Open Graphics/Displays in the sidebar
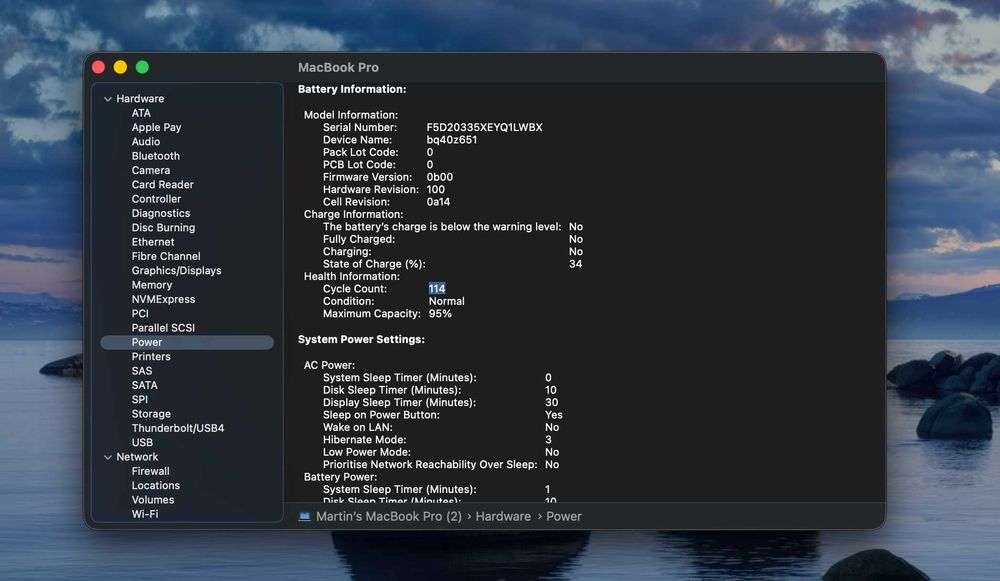The height and width of the screenshot is (581, 1000). (x=177, y=270)
